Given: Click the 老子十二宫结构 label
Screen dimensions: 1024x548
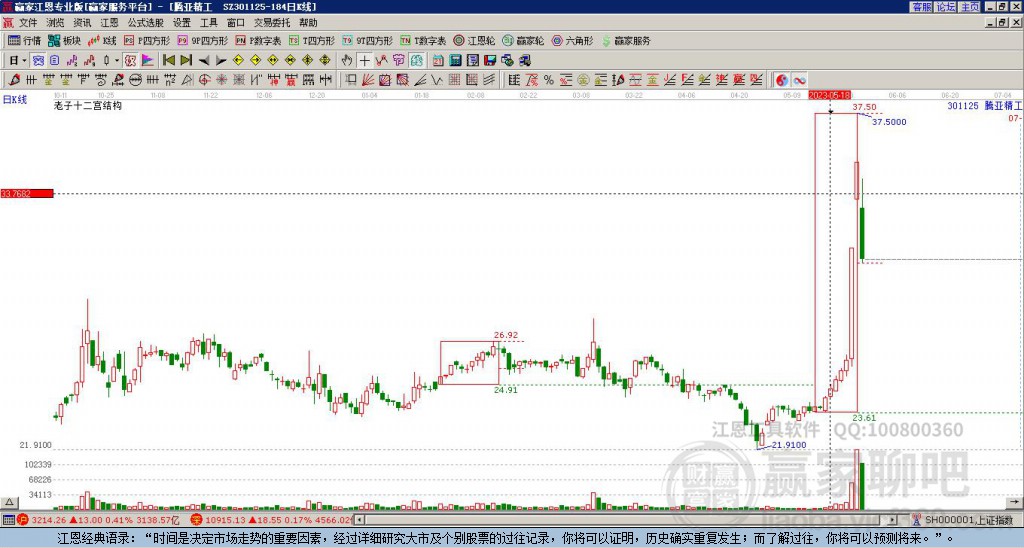Looking at the screenshot, I should [x=88, y=105].
